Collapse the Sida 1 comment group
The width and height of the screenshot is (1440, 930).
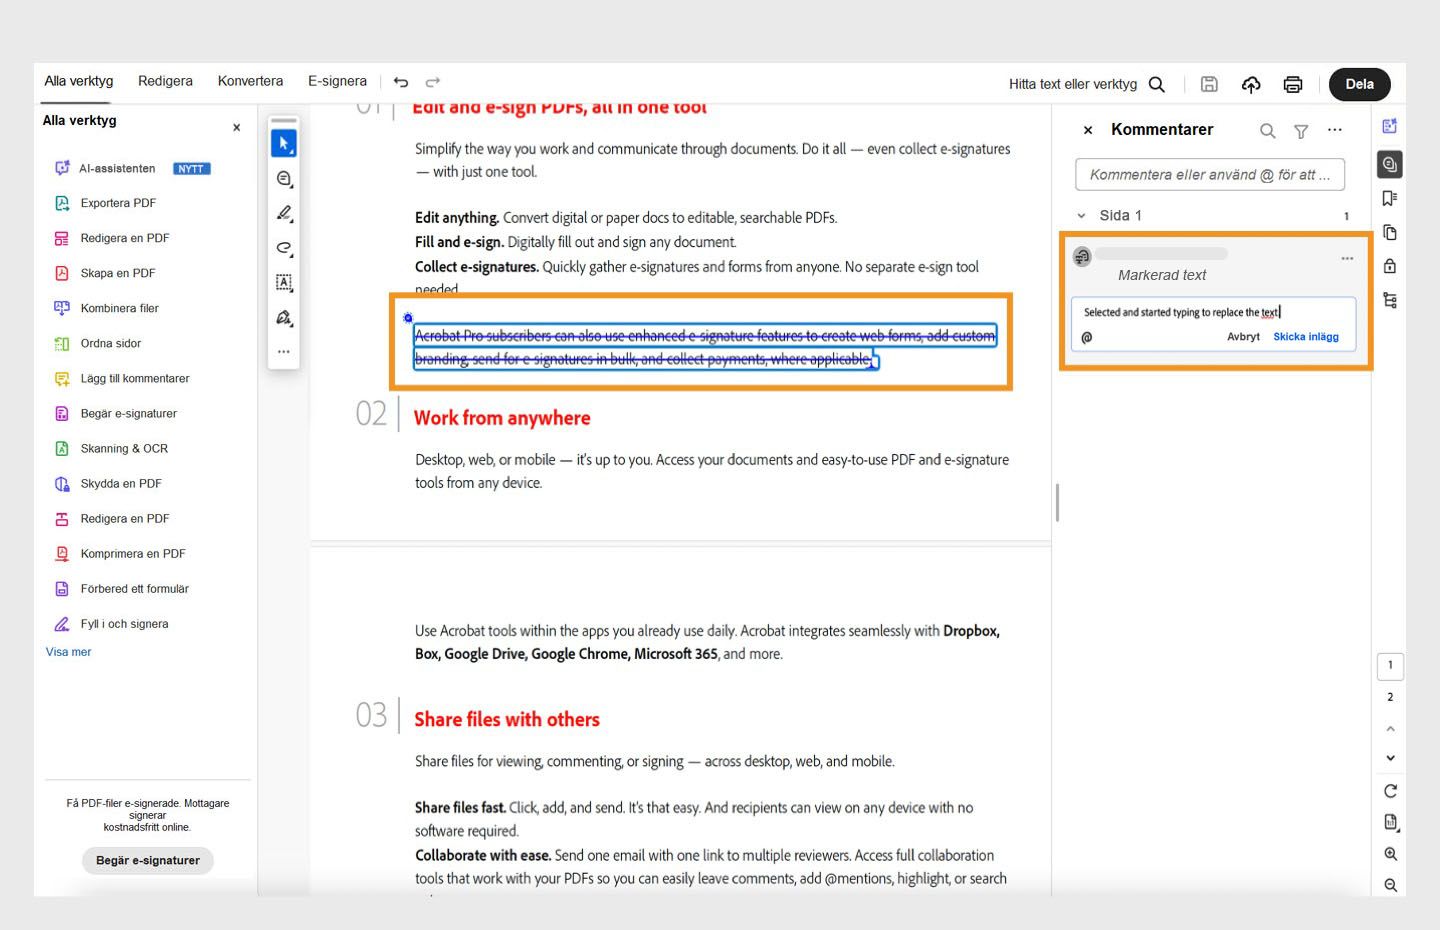(1081, 216)
